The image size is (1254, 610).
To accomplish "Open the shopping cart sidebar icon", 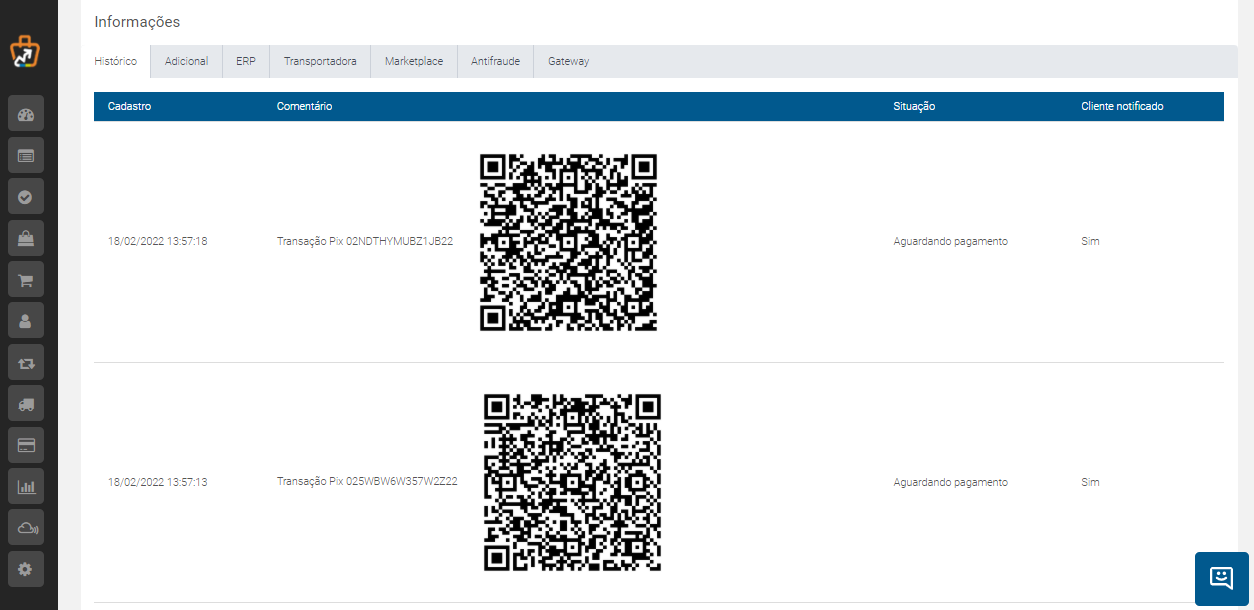I will tap(26, 279).
